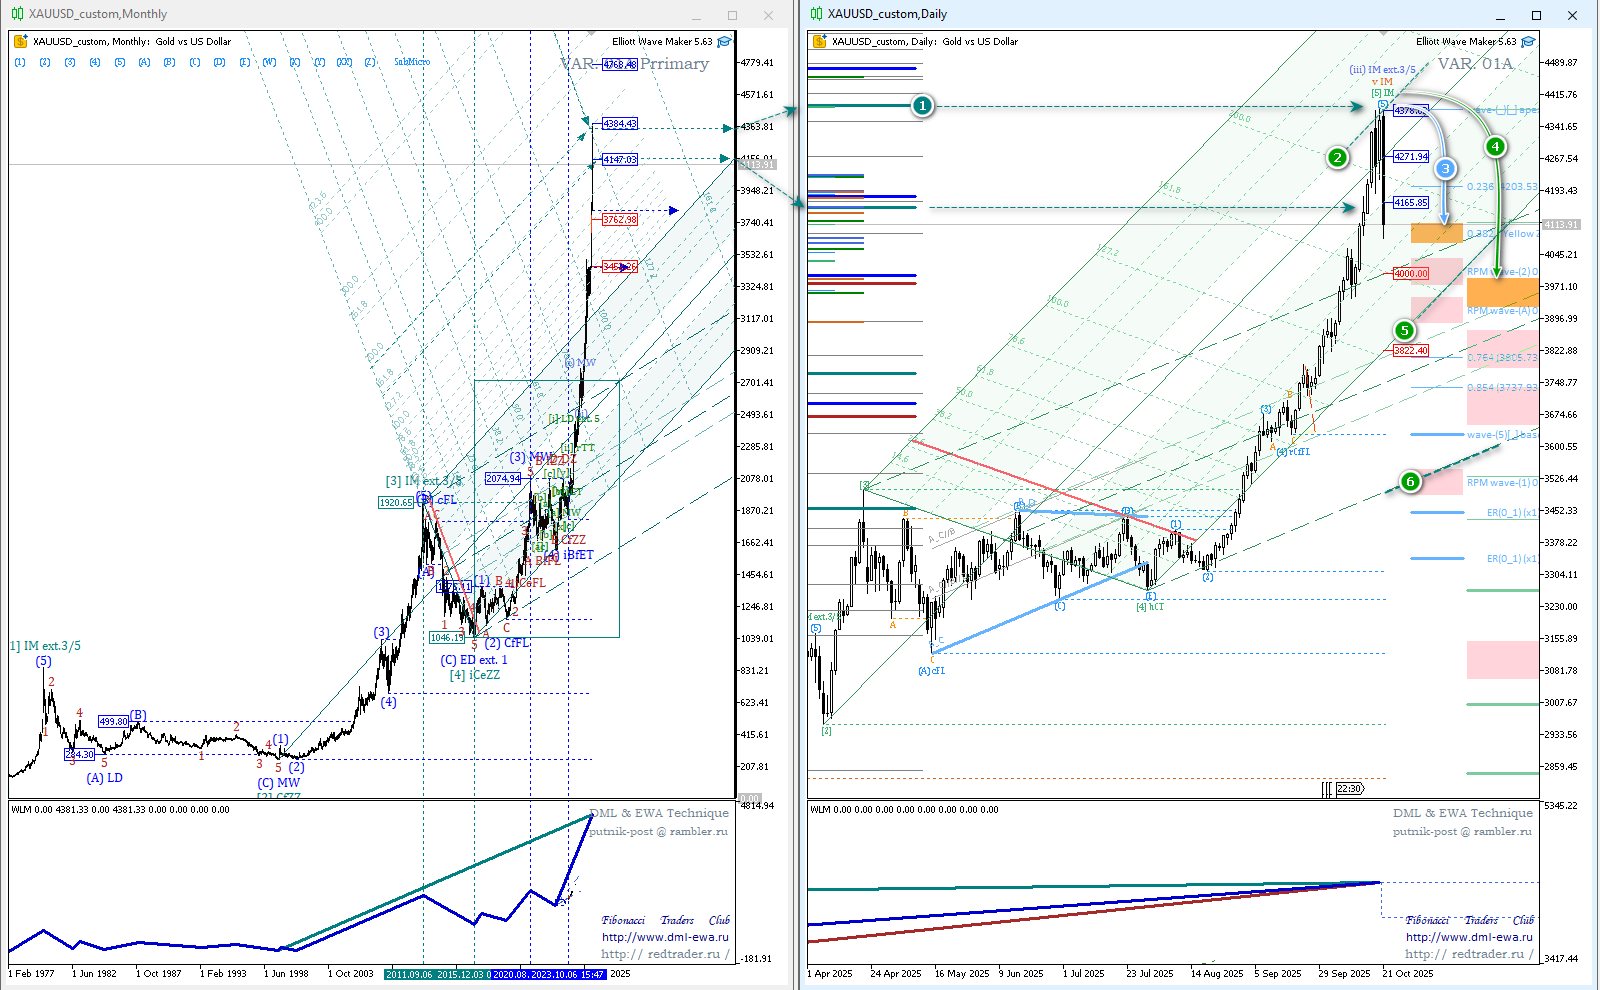The image size is (1600, 990).
Task: Open the SubMicro wave degree selector
Action: coord(411,62)
